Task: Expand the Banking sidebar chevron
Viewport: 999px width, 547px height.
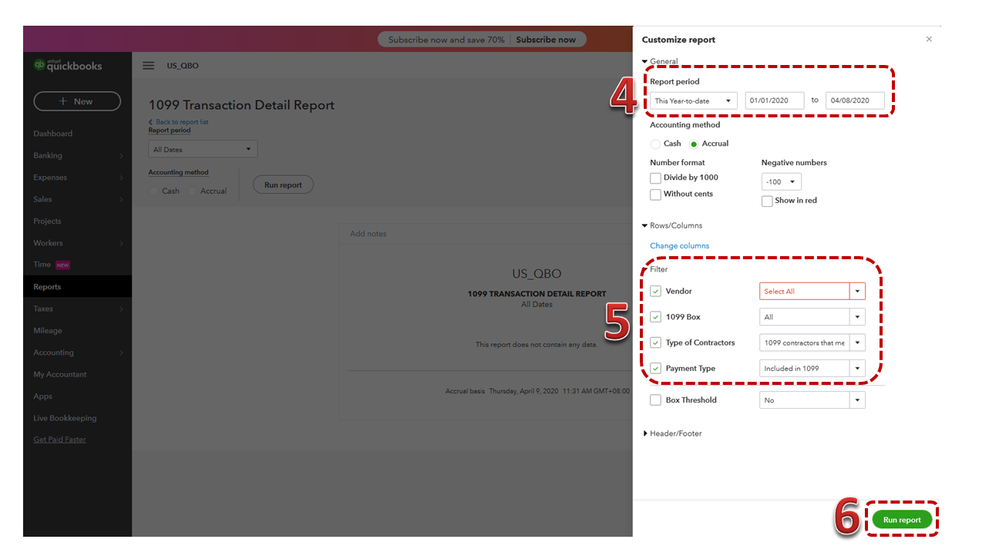Action: tap(121, 155)
